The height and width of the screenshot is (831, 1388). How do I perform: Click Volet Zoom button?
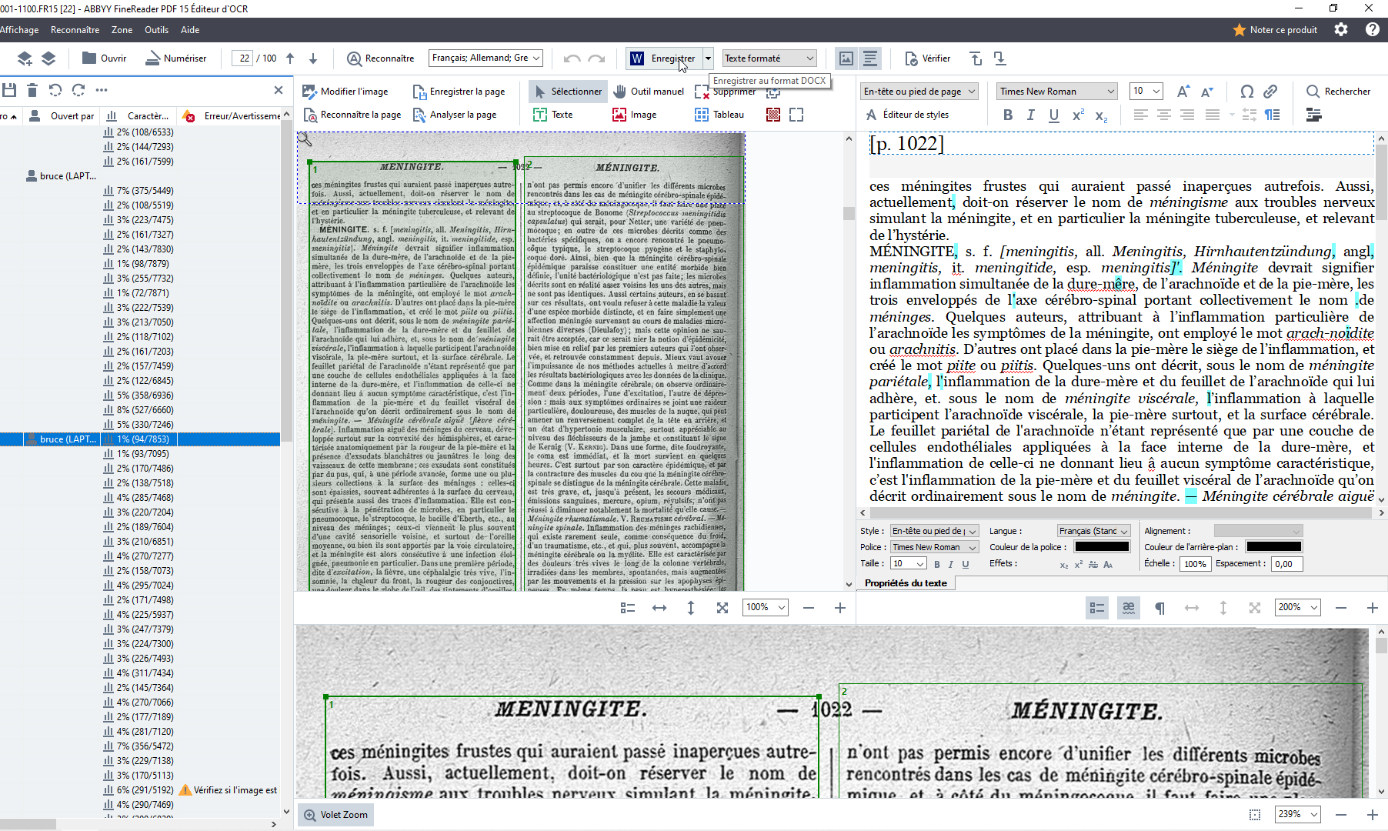(336, 814)
